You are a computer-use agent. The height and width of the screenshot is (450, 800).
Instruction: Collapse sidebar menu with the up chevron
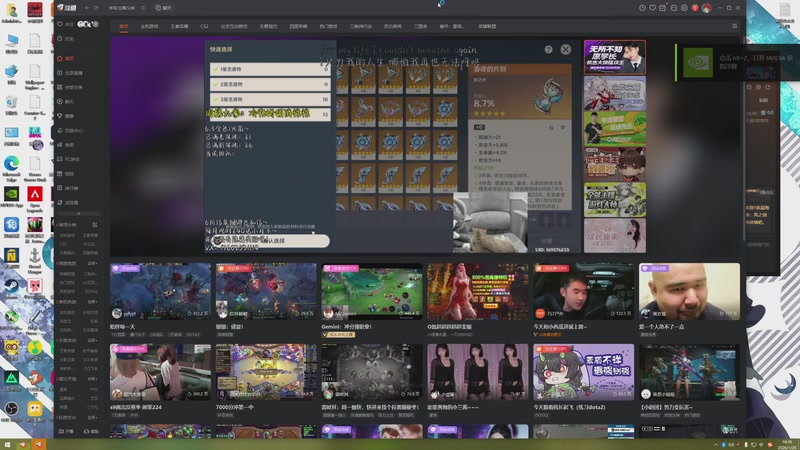(x=78, y=213)
